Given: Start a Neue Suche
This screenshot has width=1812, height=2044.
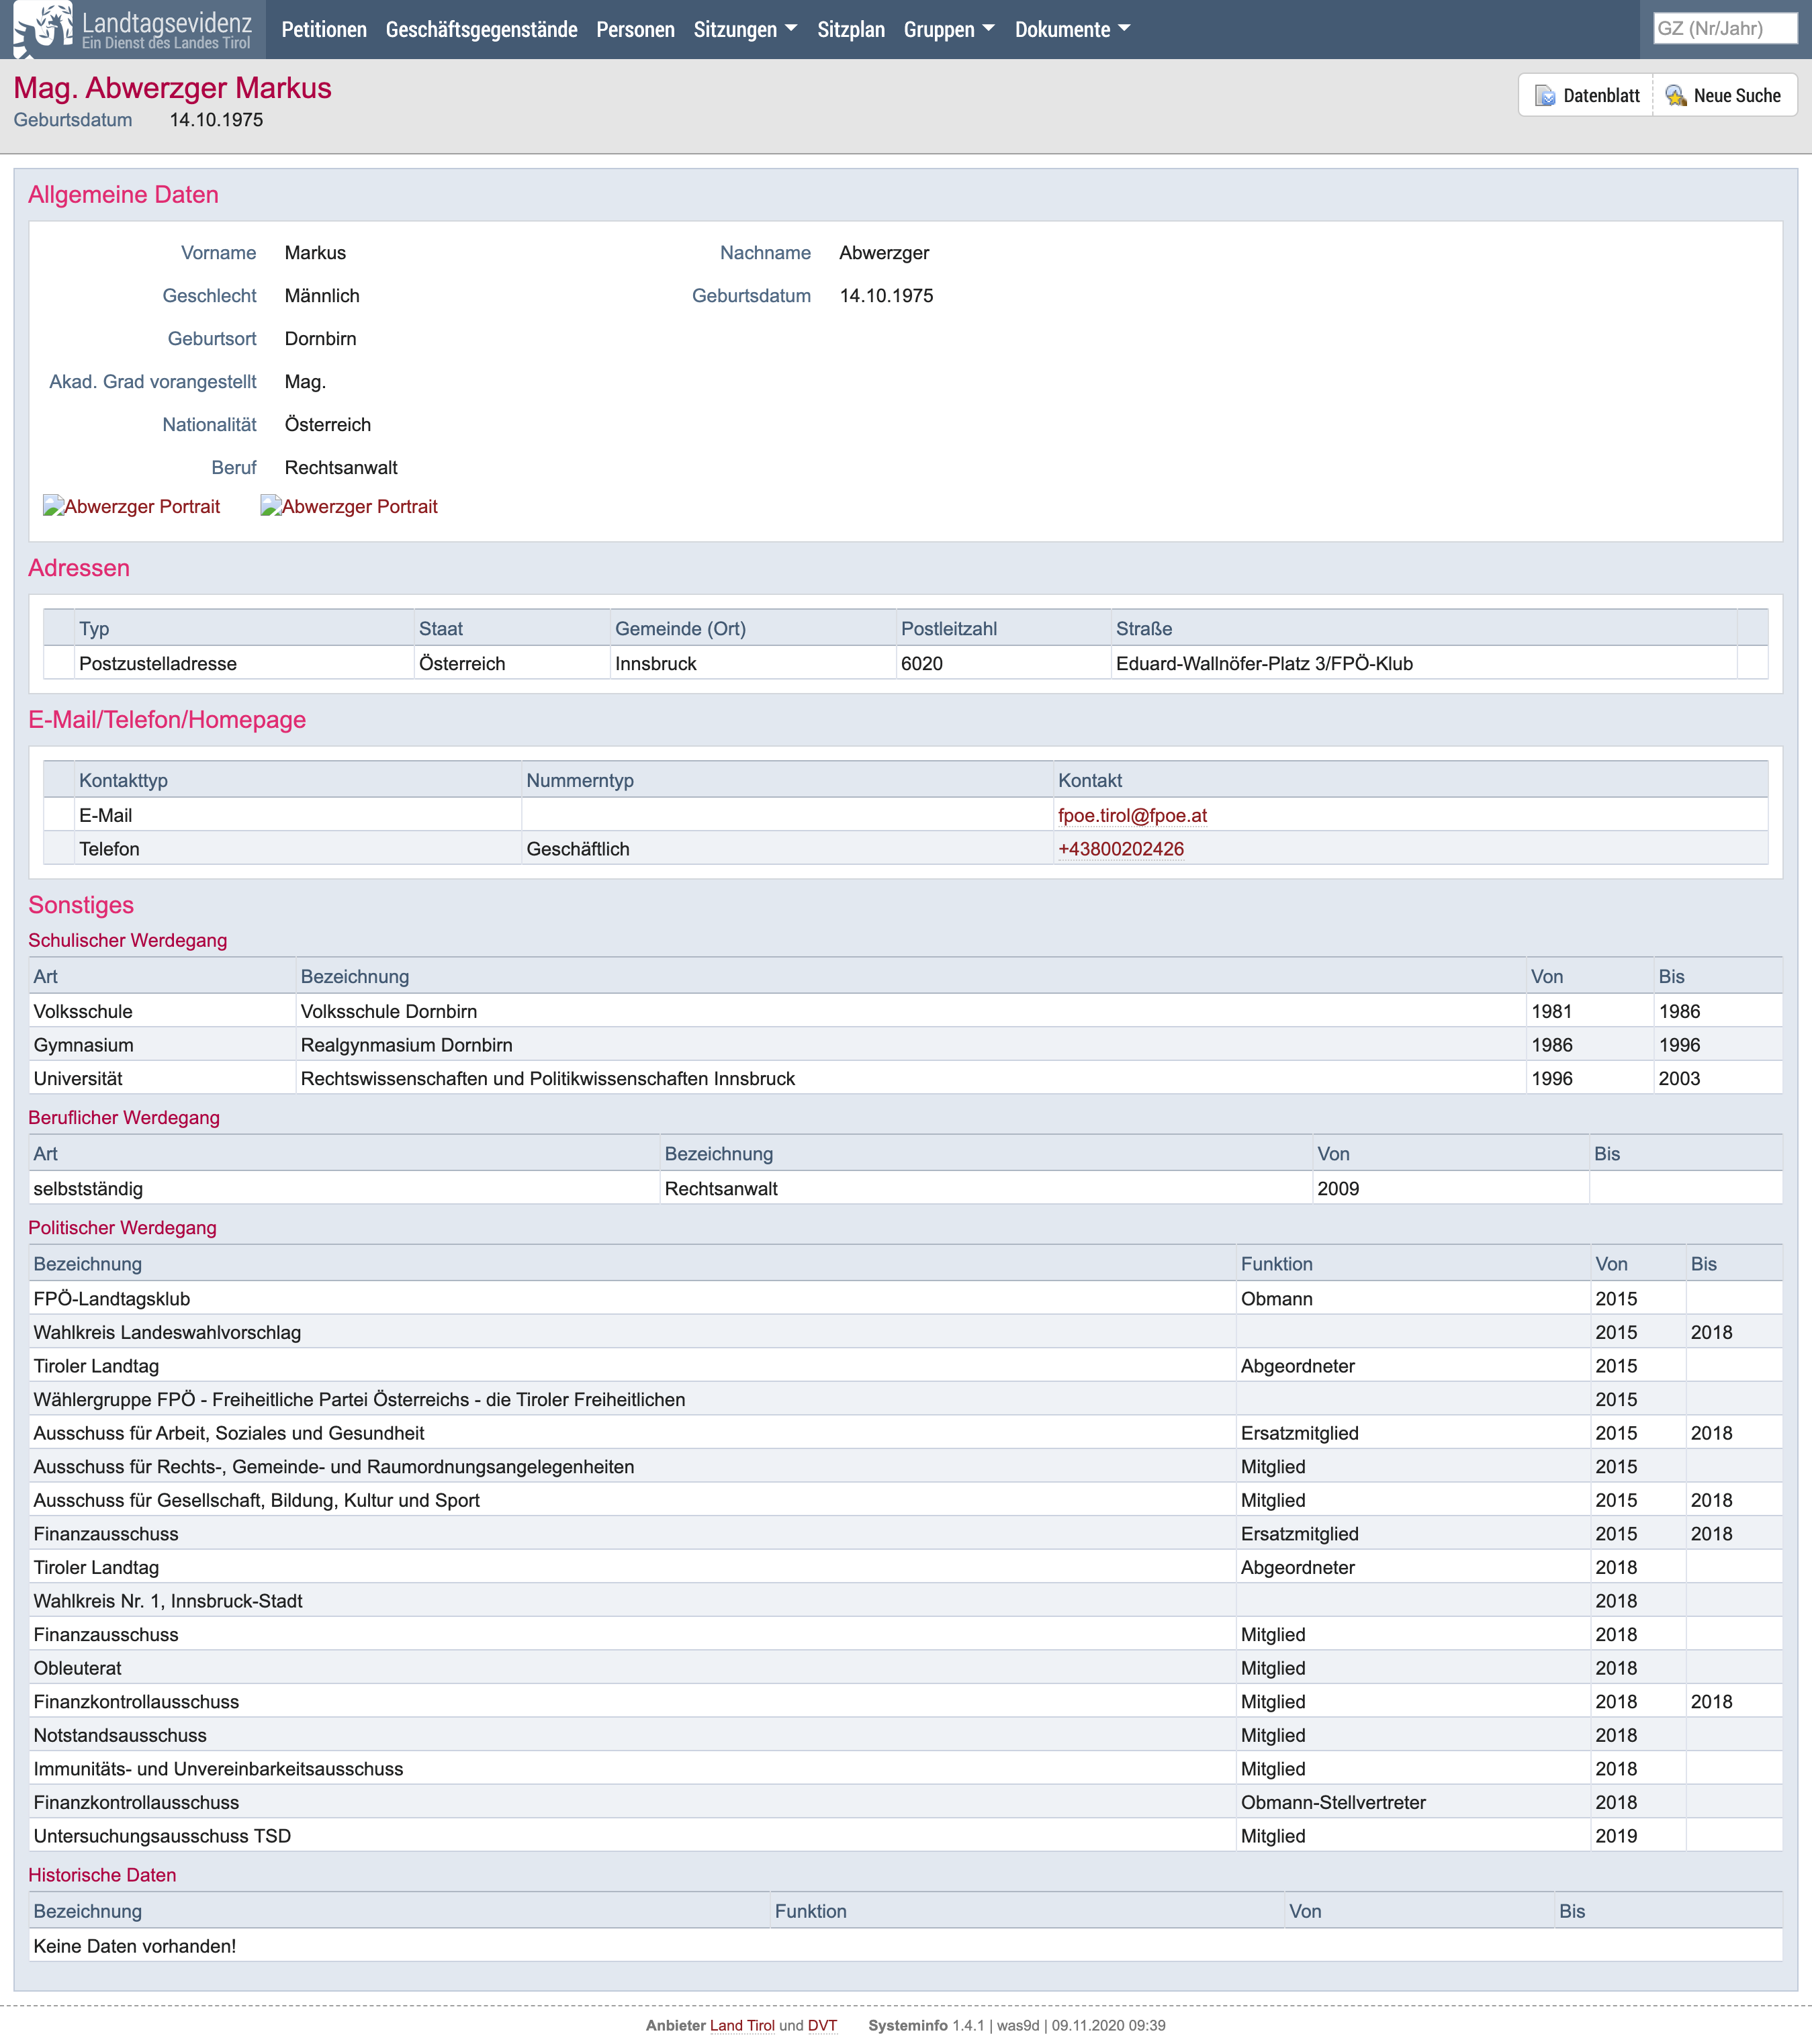Looking at the screenshot, I should tap(1724, 96).
